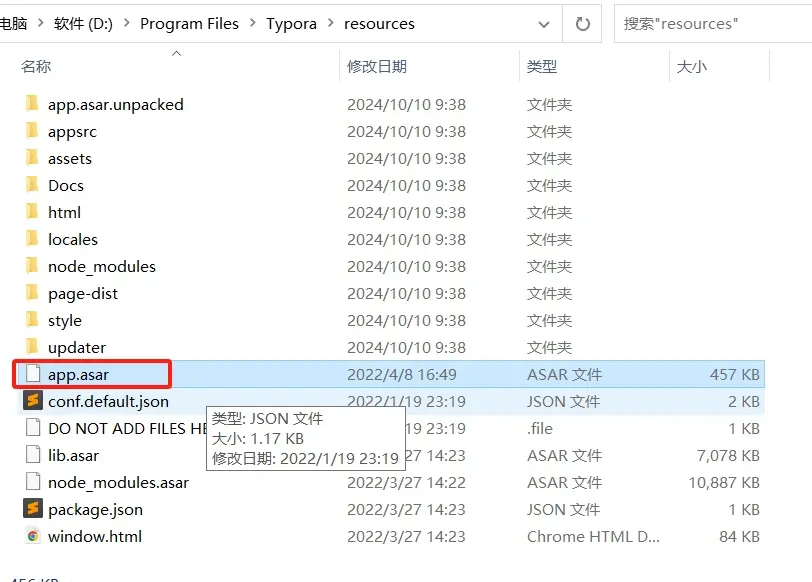Viewport: 812px width, 582px height.
Task: Select the window.html file name
Action: click(95, 536)
